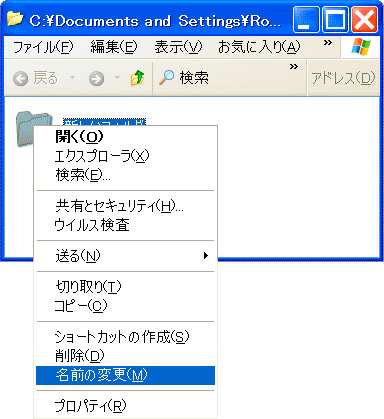Choose 削除(D) from context menu
Viewport: 384px width, 419px height.
click(125, 356)
